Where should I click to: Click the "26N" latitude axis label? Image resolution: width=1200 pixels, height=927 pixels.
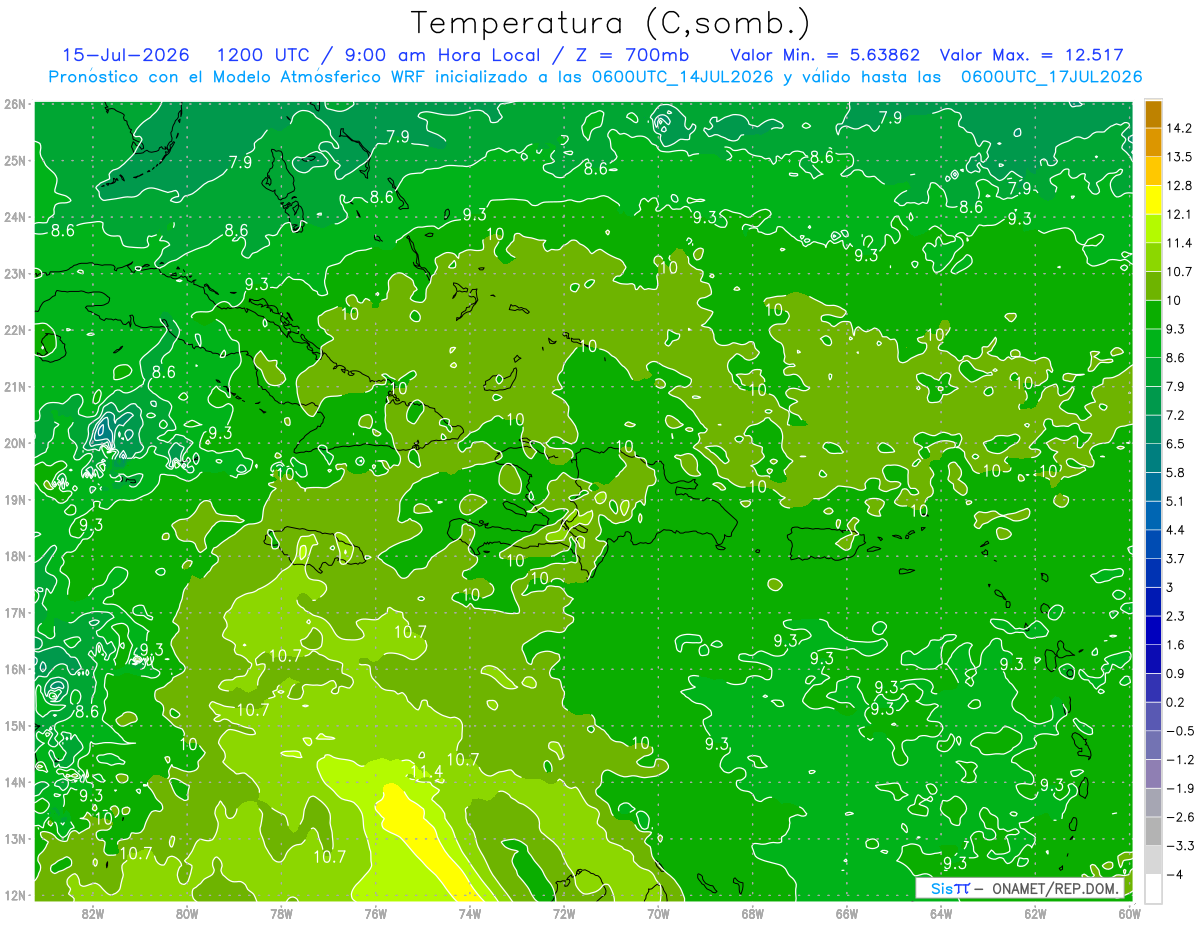point(15,104)
